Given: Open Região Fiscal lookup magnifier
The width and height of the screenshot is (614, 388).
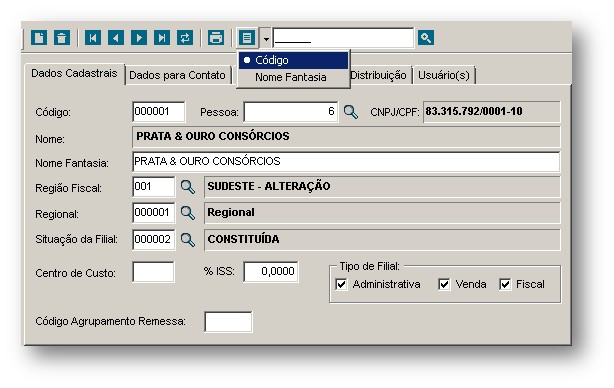Looking at the screenshot, I should 188,187.
